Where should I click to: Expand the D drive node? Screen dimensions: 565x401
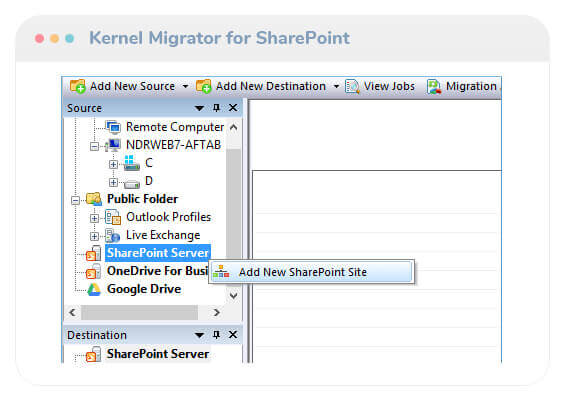[x=113, y=182]
